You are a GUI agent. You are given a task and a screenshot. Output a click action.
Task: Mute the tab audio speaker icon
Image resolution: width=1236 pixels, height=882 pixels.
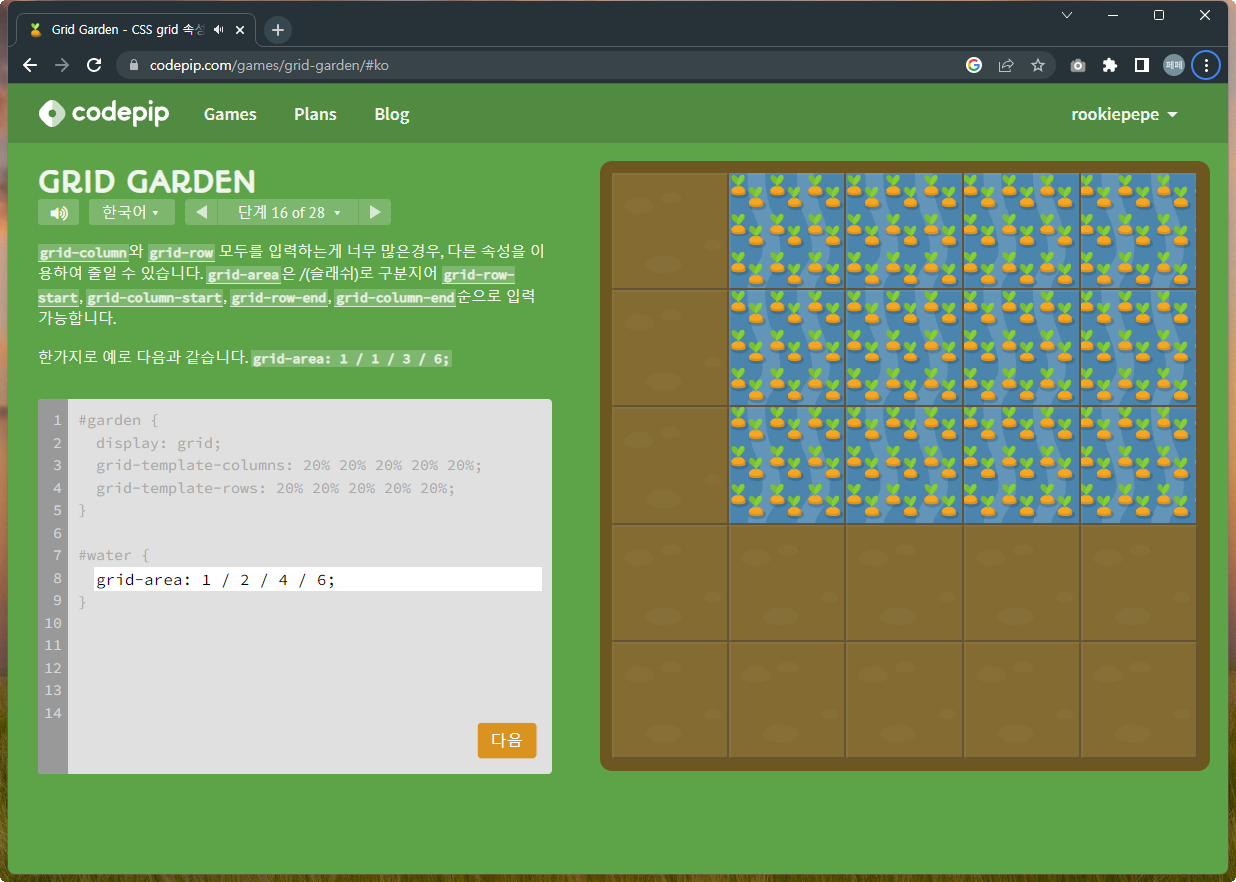point(218,30)
